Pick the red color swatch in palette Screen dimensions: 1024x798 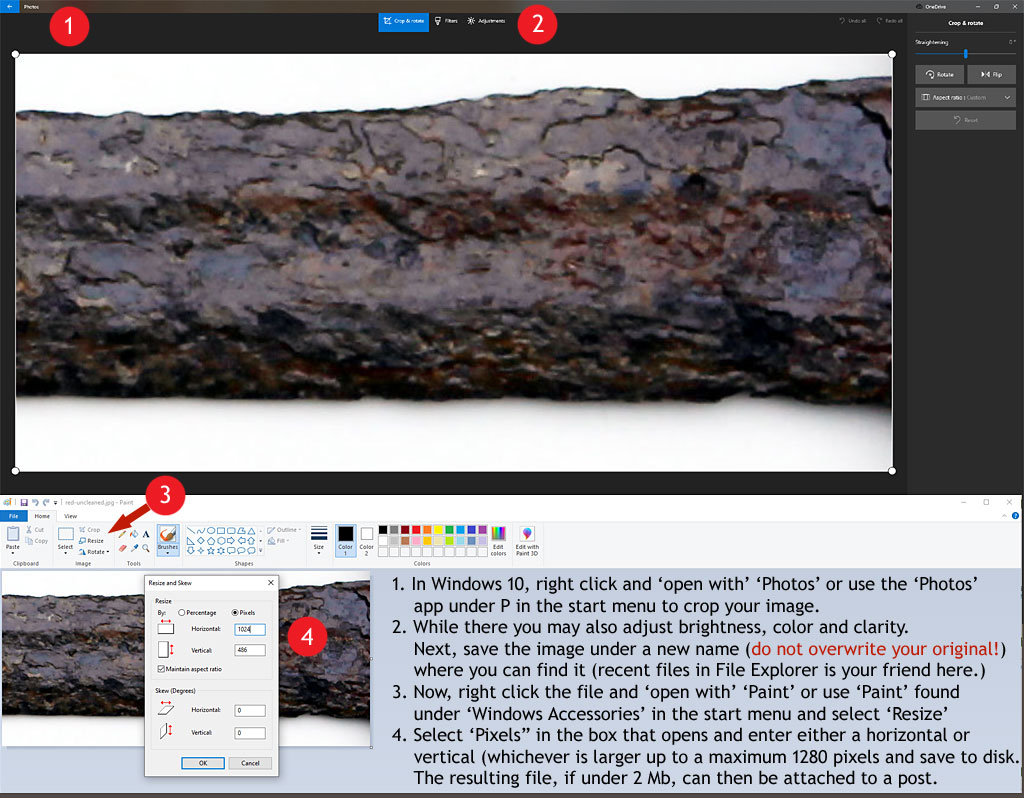point(416,530)
